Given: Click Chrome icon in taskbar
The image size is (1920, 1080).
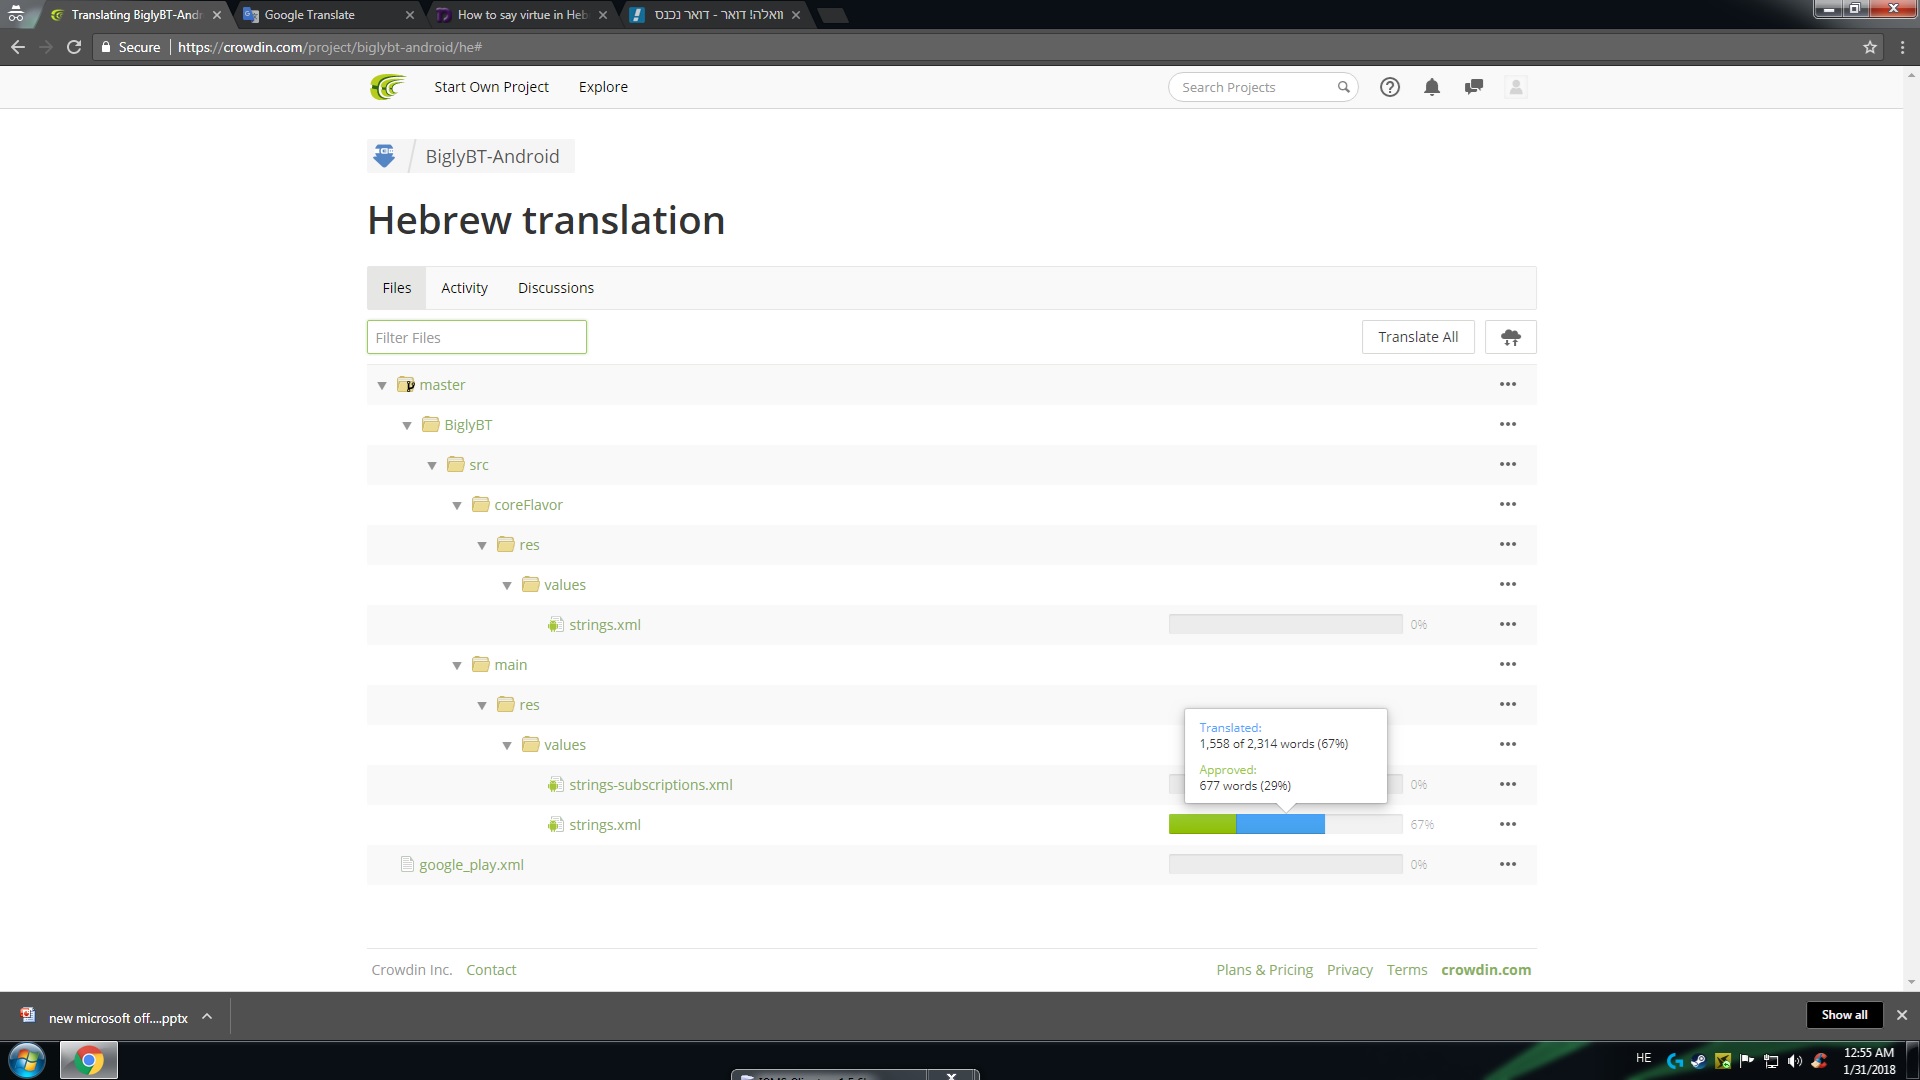Looking at the screenshot, I should [x=88, y=1060].
